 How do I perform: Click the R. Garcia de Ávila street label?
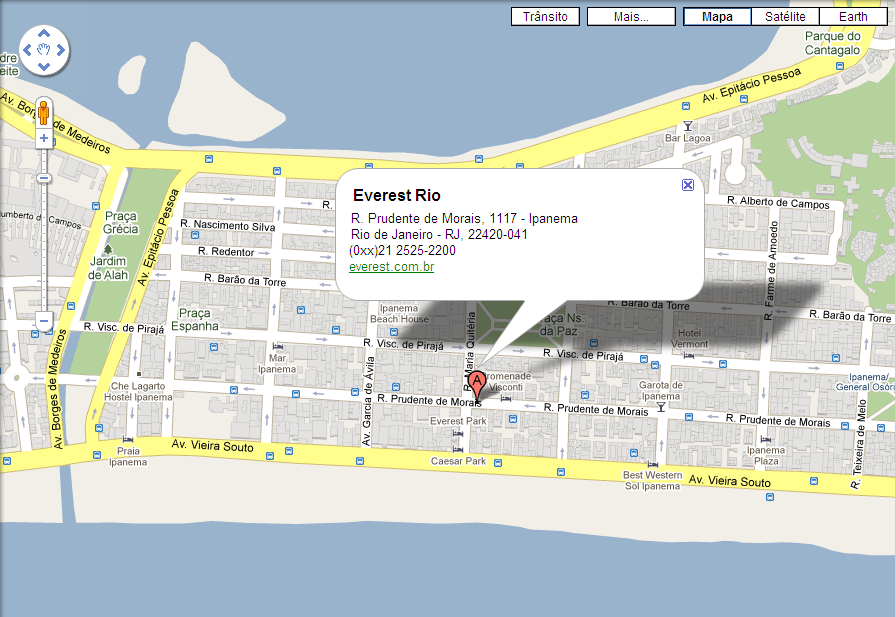(x=367, y=401)
